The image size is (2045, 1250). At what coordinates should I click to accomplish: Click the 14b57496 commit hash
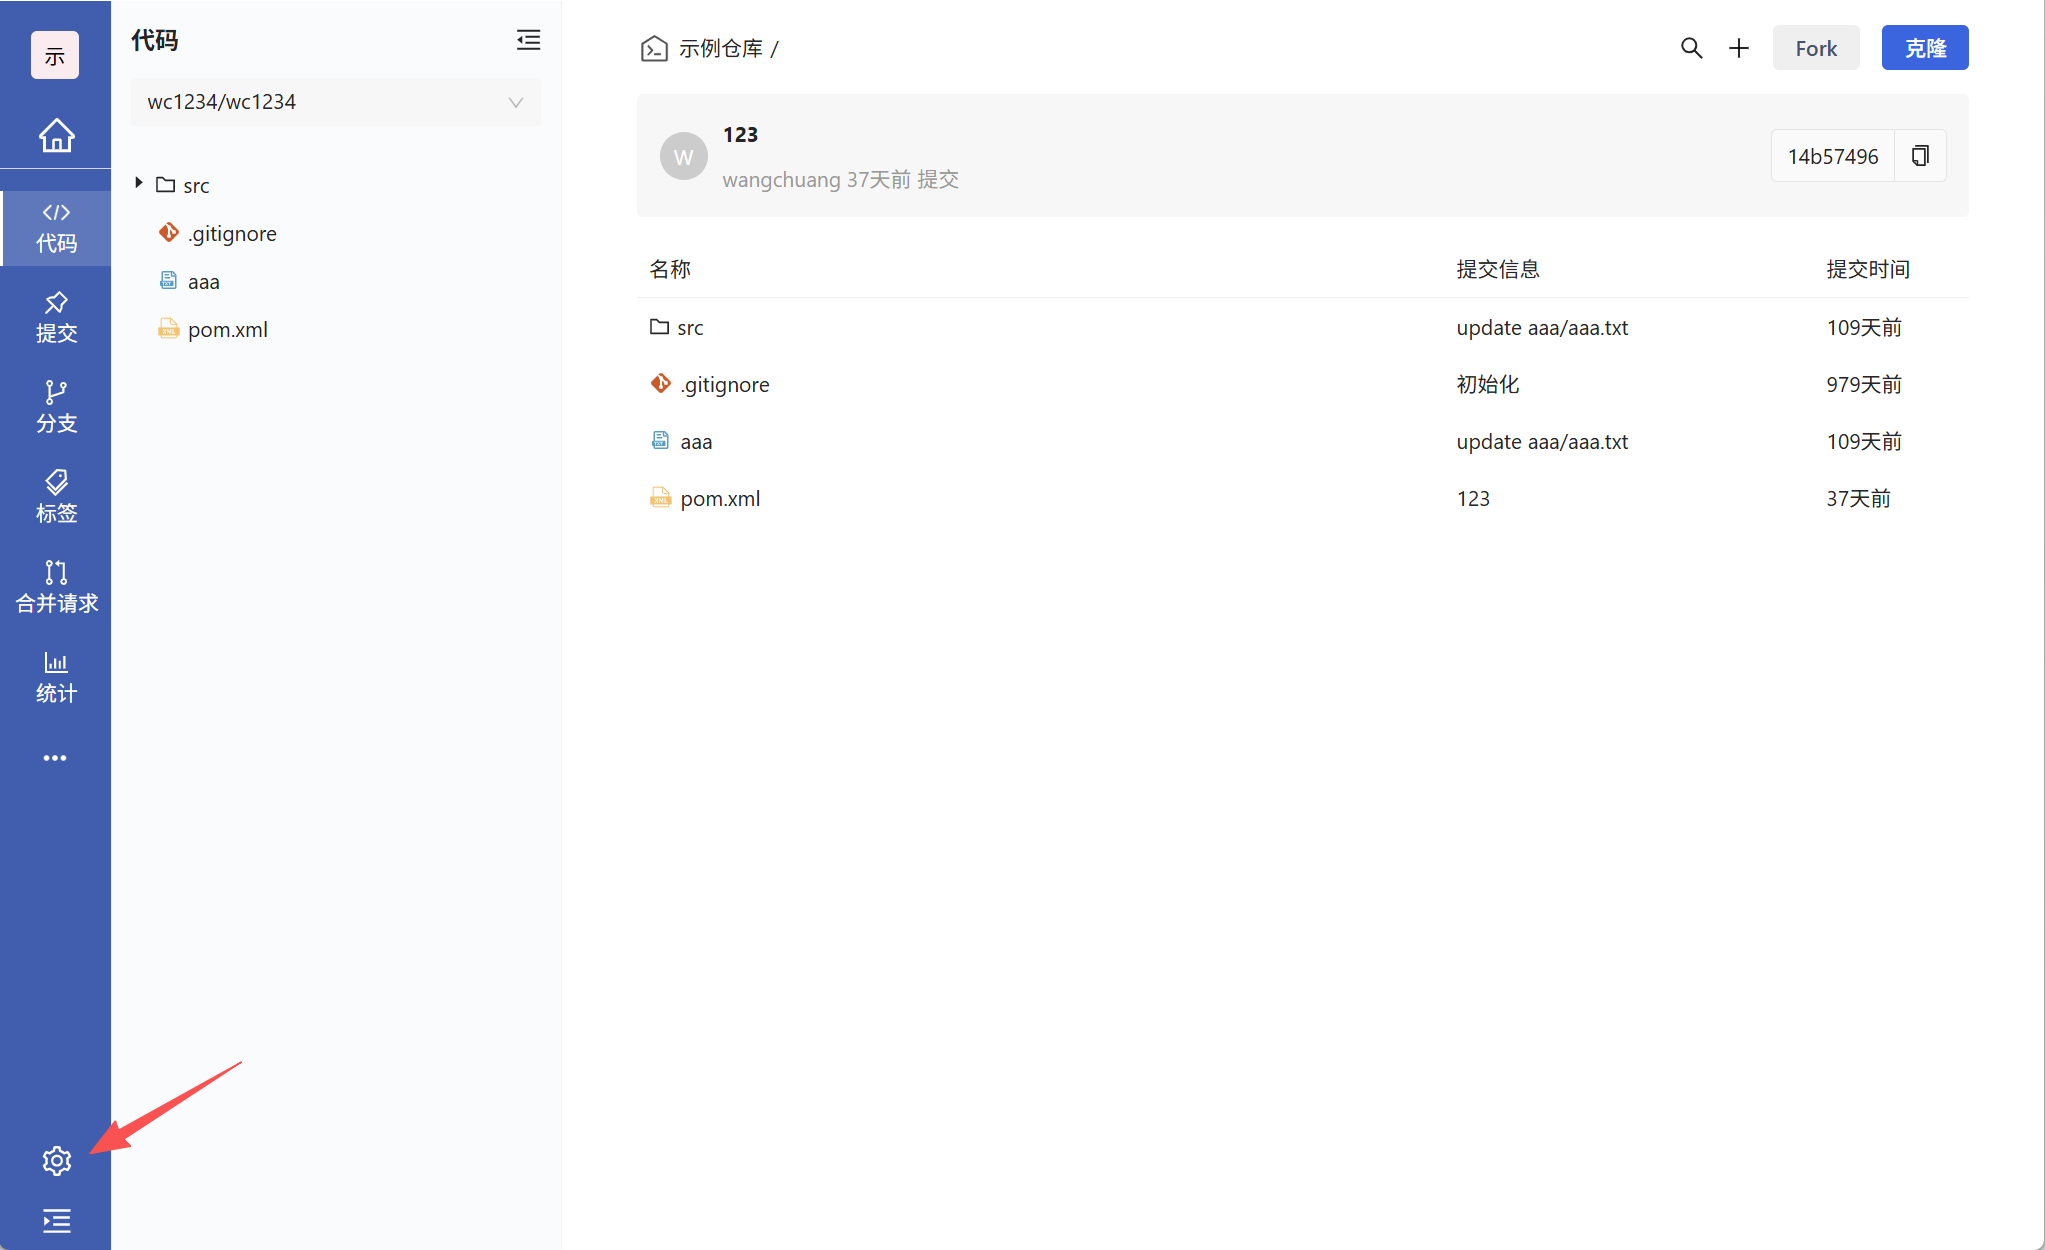pyautogui.click(x=1832, y=156)
